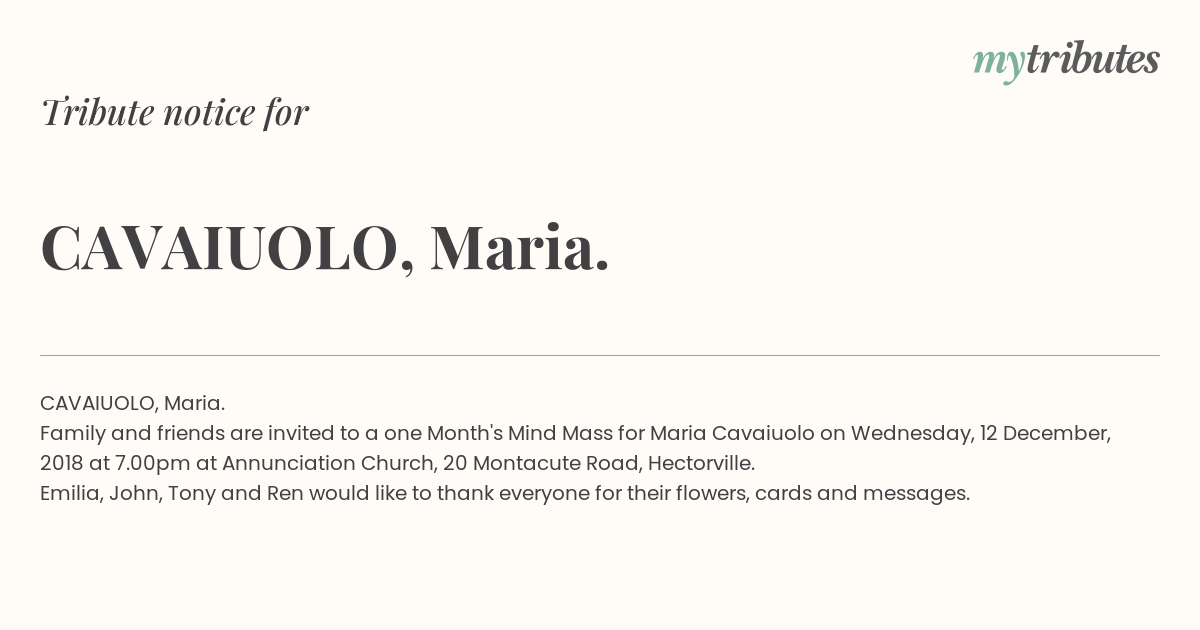Select the "Tribute notice for" heading
The width and height of the screenshot is (1200, 630).
(x=174, y=112)
